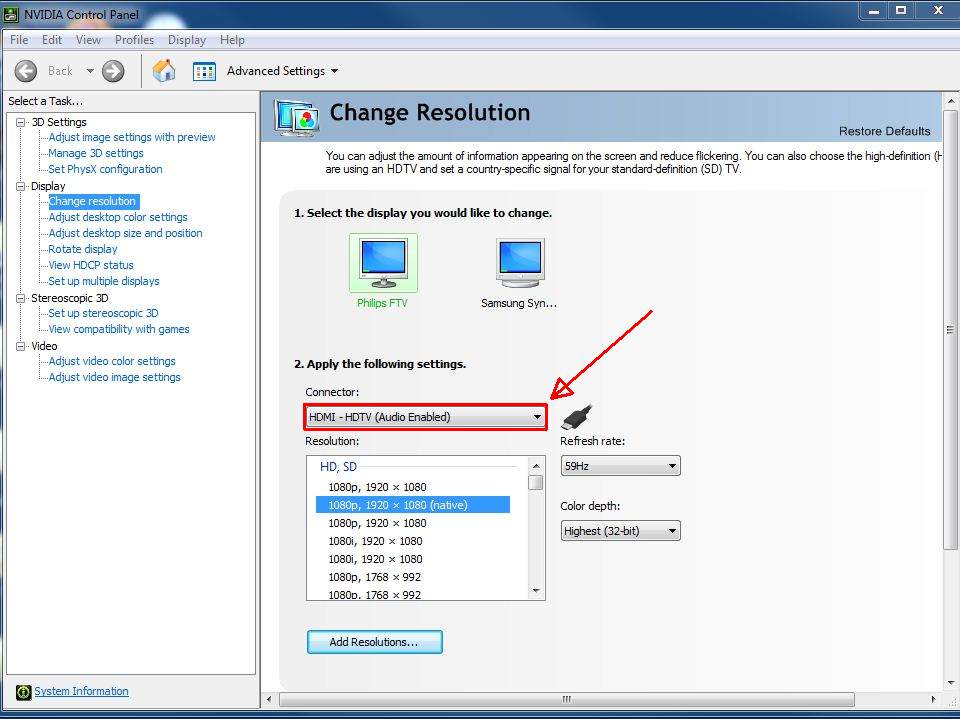Click the System Information icon

coord(23,692)
